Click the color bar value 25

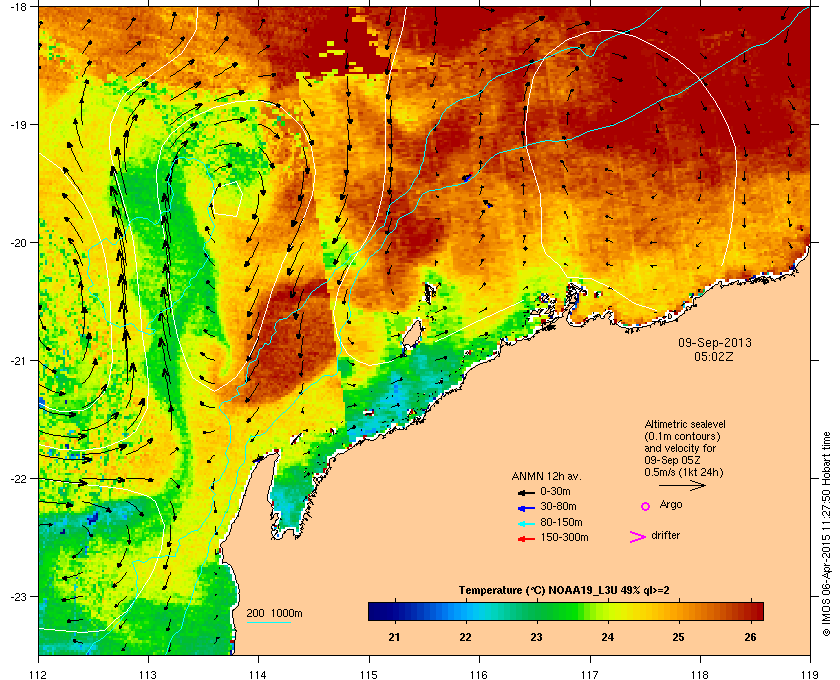(x=678, y=637)
